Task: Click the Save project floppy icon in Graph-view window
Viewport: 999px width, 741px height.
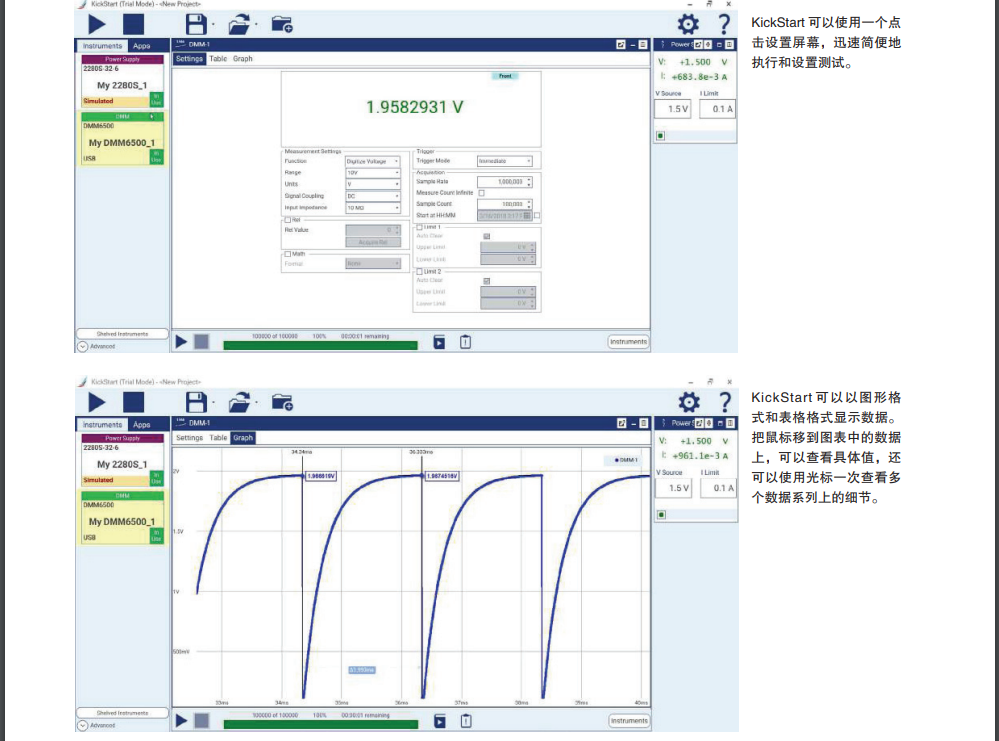Action: pyautogui.click(x=196, y=403)
